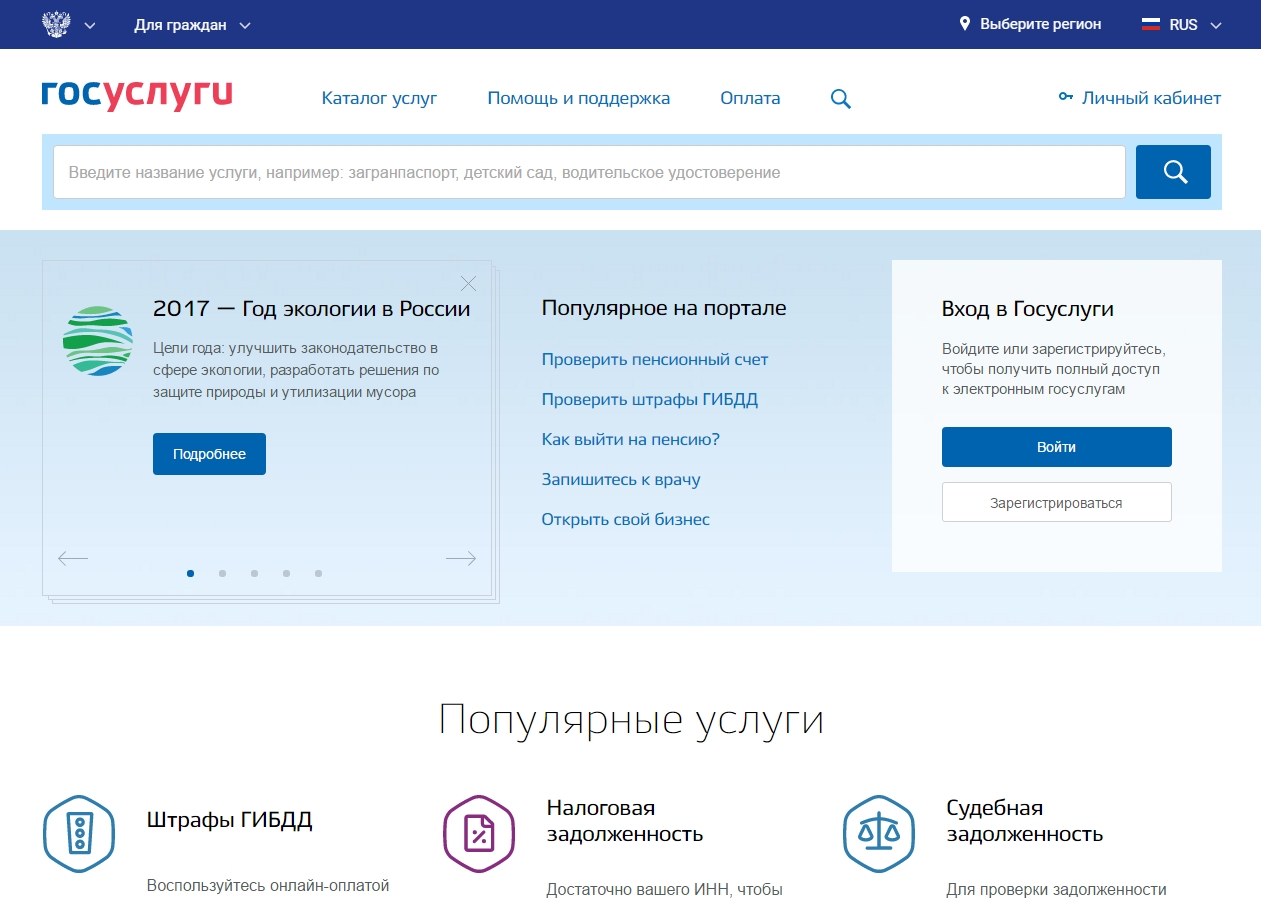Open Каталог услуг menu item
The width and height of the screenshot is (1261, 899).
pos(379,98)
